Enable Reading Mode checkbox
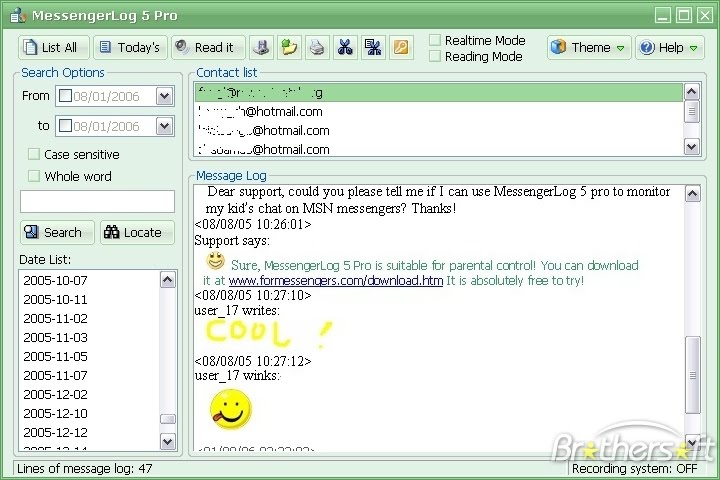Viewport: 720px width, 480px height. click(435, 56)
